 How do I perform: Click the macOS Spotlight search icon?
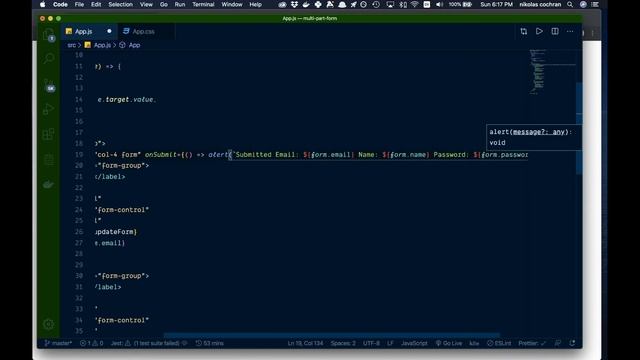click(570, 4)
